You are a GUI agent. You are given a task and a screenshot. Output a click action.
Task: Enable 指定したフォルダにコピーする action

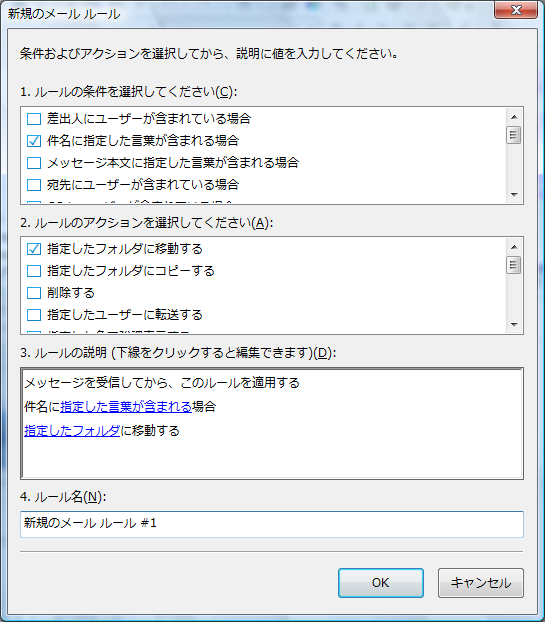pyautogui.click(x=34, y=271)
